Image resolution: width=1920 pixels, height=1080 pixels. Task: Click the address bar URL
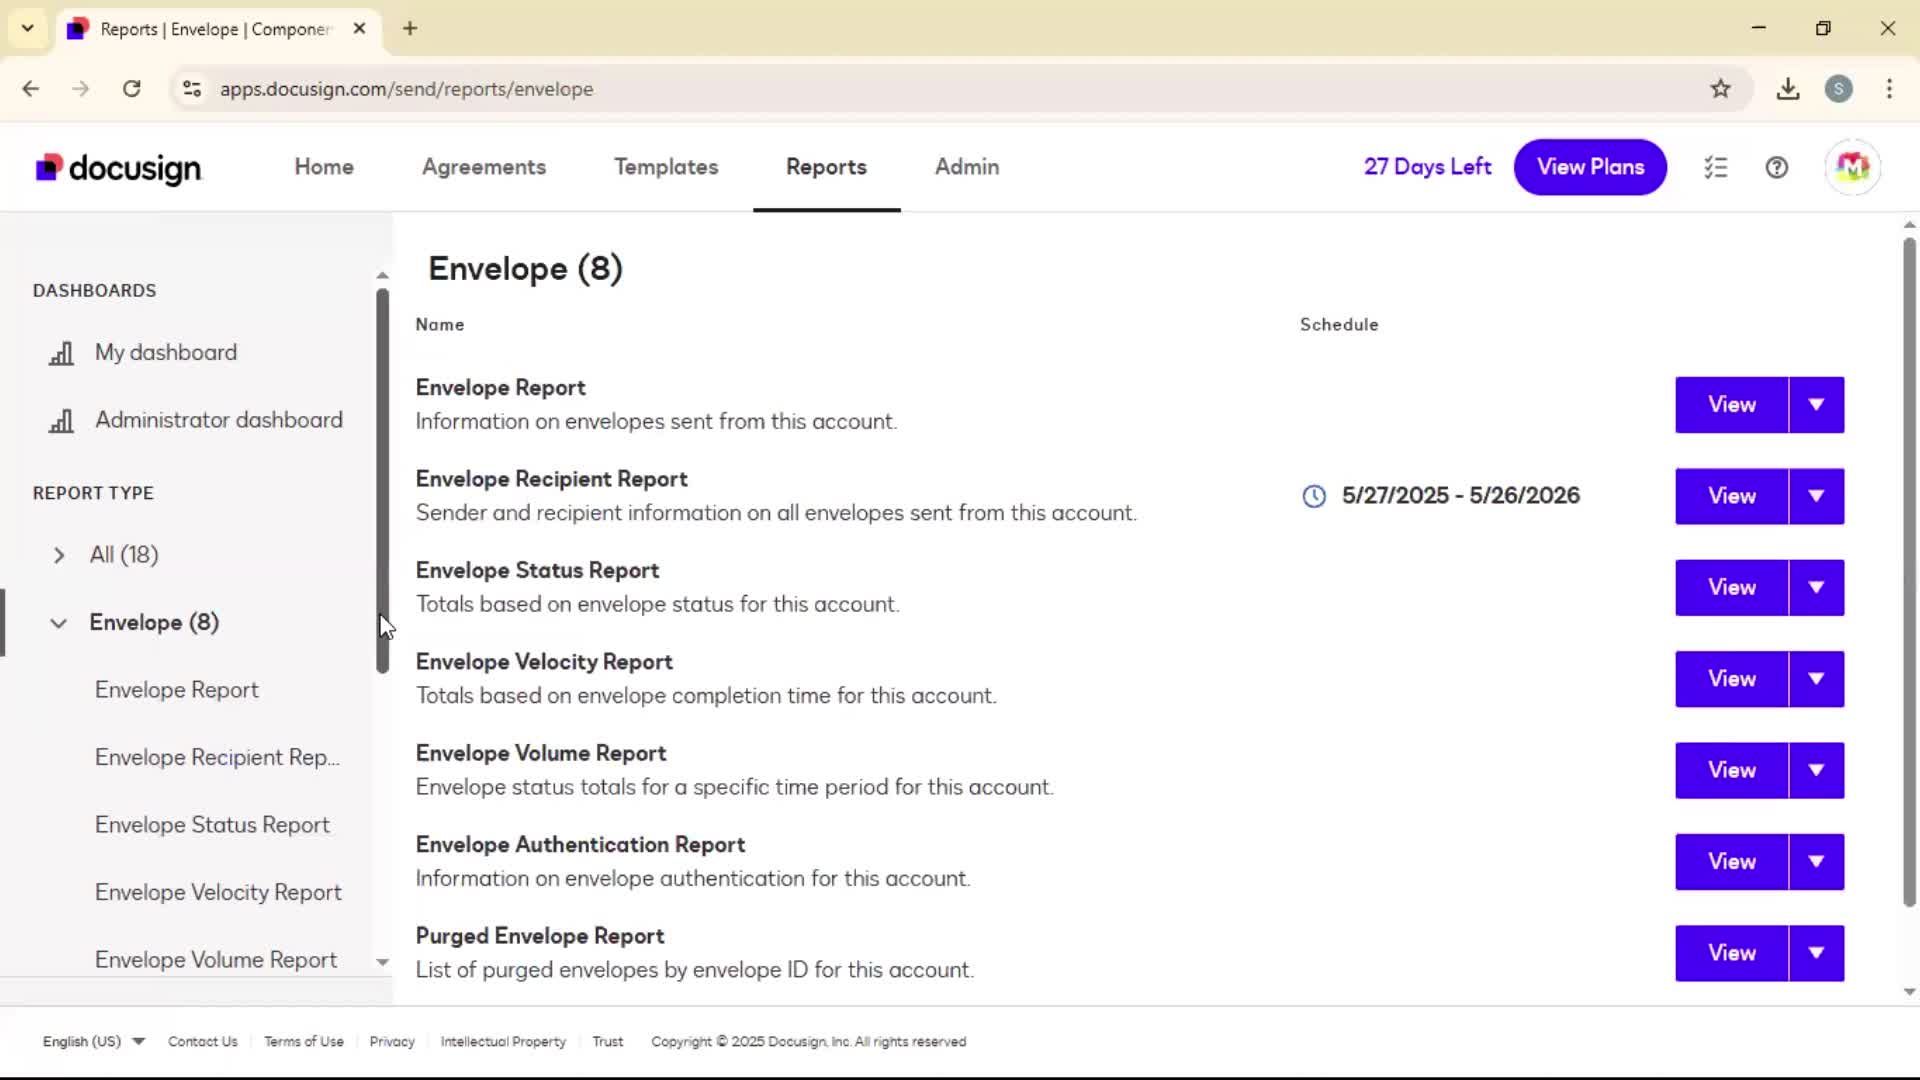(x=406, y=89)
